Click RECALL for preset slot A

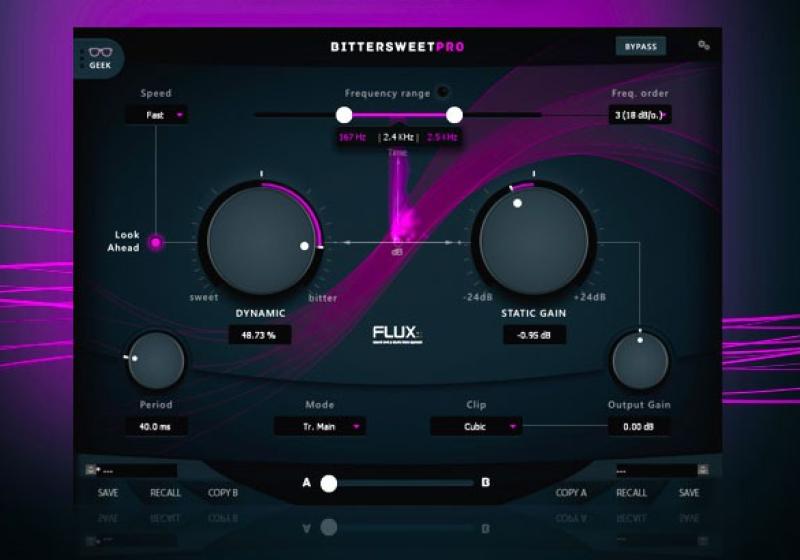165,493
